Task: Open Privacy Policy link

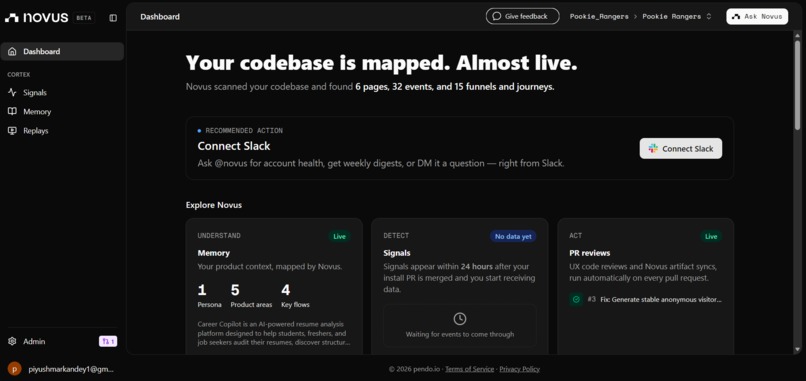Action: [520, 369]
